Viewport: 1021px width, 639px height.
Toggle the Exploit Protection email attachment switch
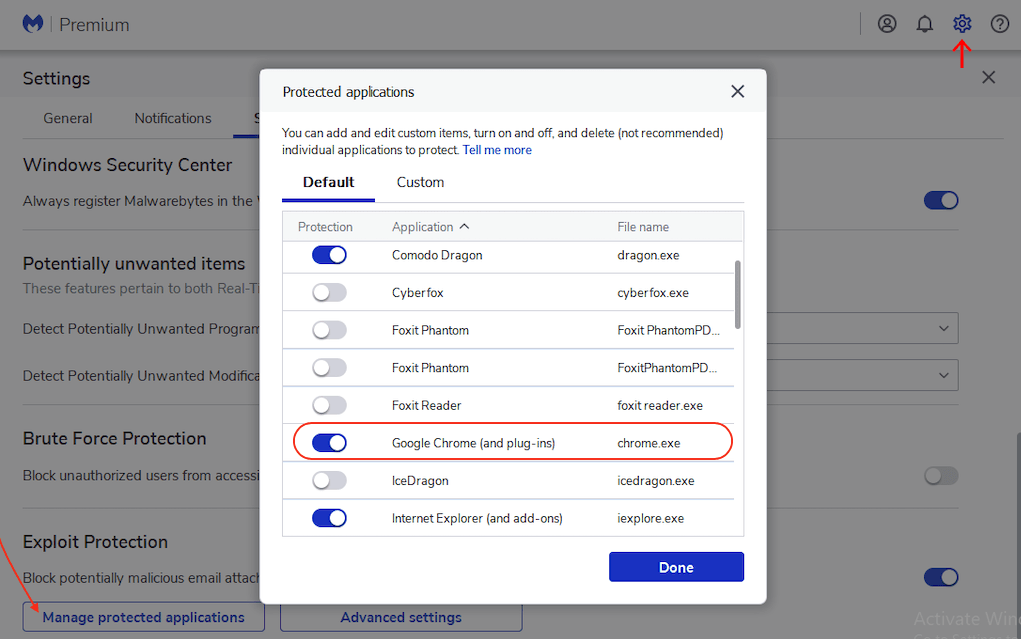coord(941,577)
